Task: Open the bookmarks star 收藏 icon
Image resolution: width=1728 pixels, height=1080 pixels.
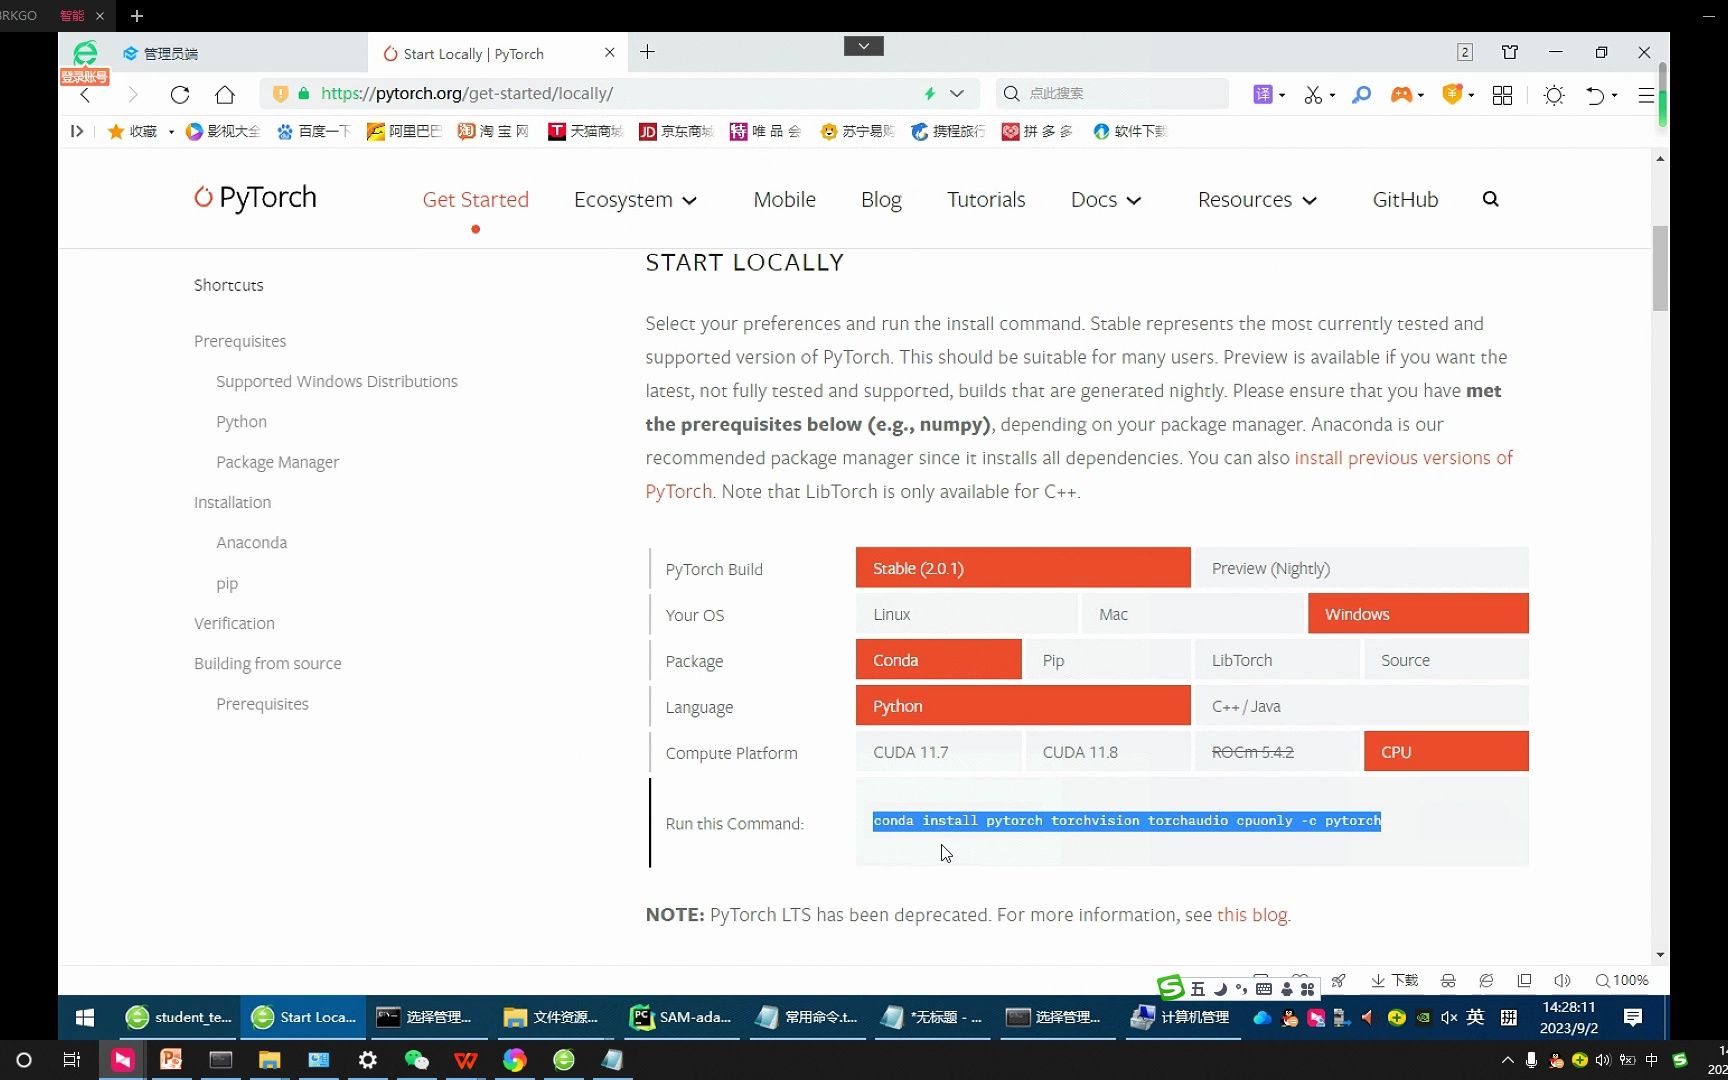Action: (115, 131)
